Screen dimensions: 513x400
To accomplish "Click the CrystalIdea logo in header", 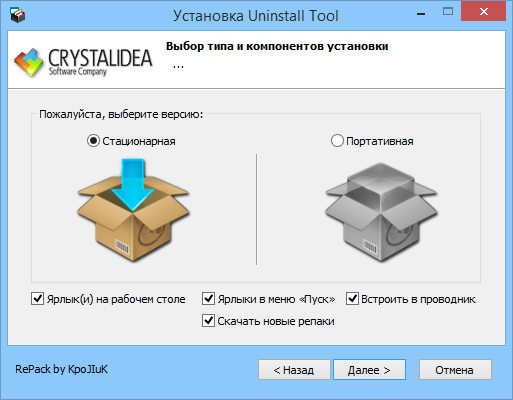I will click(83, 62).
